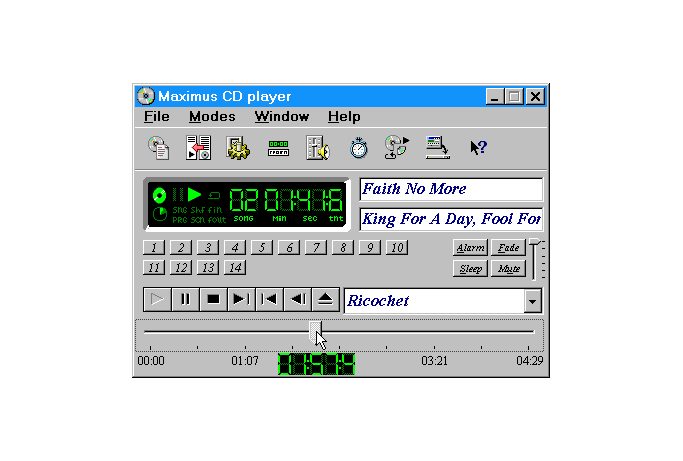Viewport: 683px width, 461px height.
Task: Minimize the Maximus CD player window
Action: (x=494, y=96)
